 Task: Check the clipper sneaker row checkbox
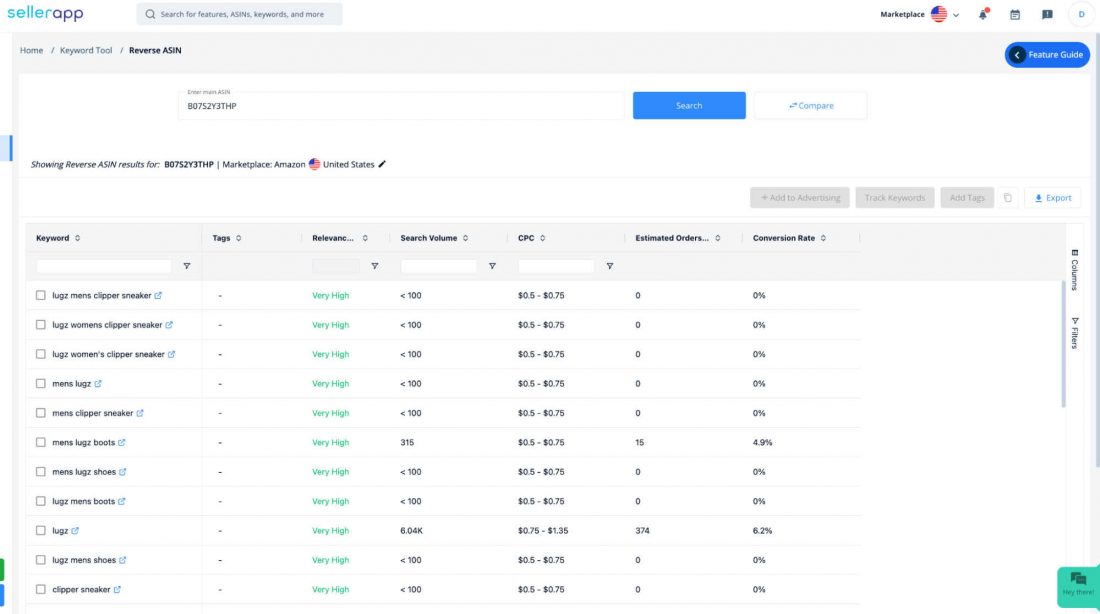coord(41,589)
